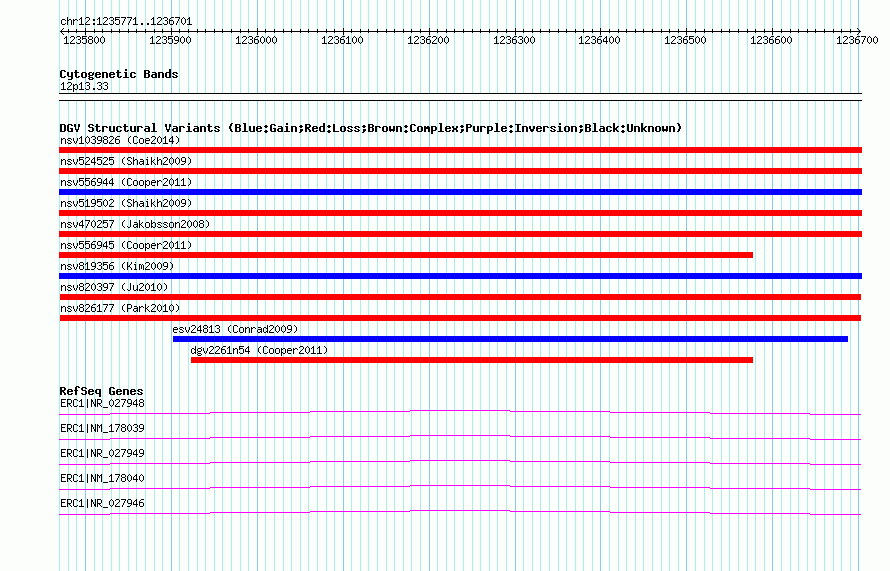The width and height of the screenshot is (890, 571).
Task: Click the red bar for nsv524525
Action: pos(460,171)
